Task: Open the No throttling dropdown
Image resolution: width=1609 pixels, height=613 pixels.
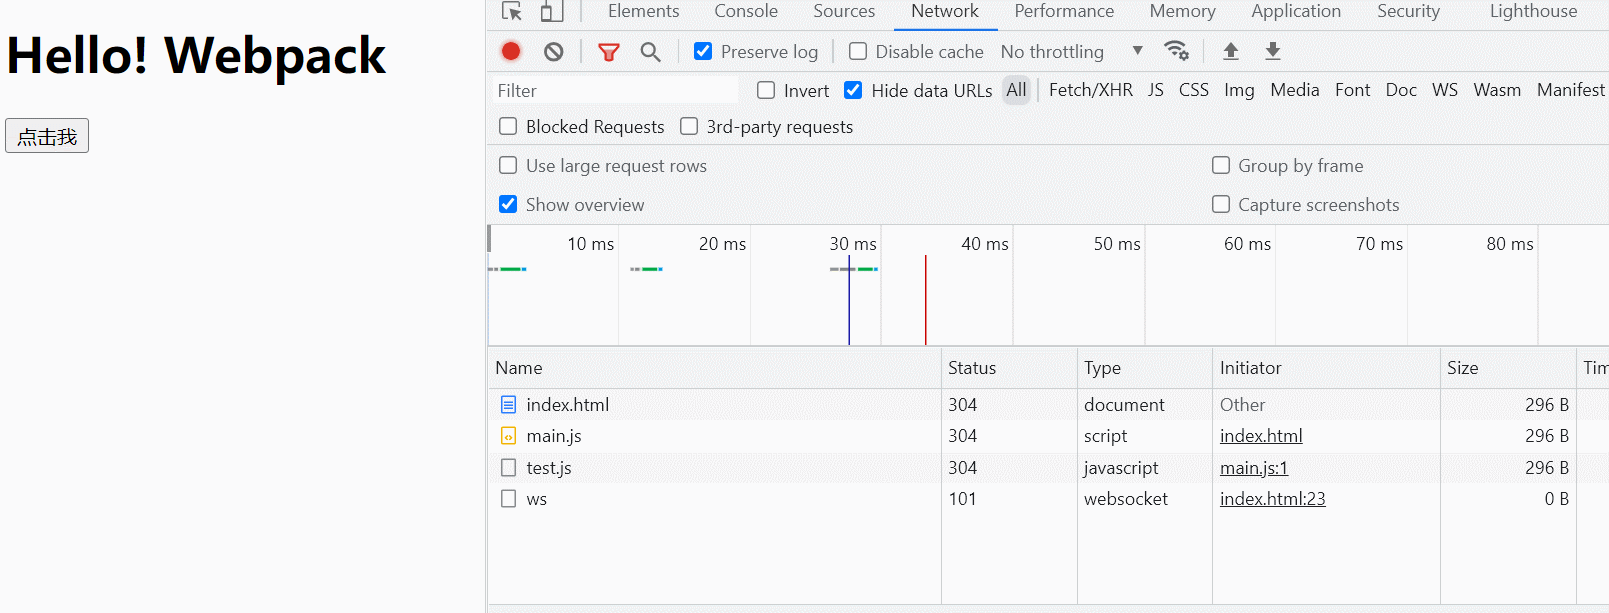Action: coord(1072,51)
